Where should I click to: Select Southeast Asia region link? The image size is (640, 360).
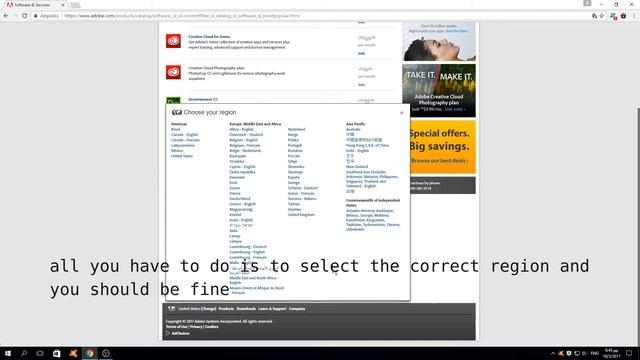click(x=372, y=179)
